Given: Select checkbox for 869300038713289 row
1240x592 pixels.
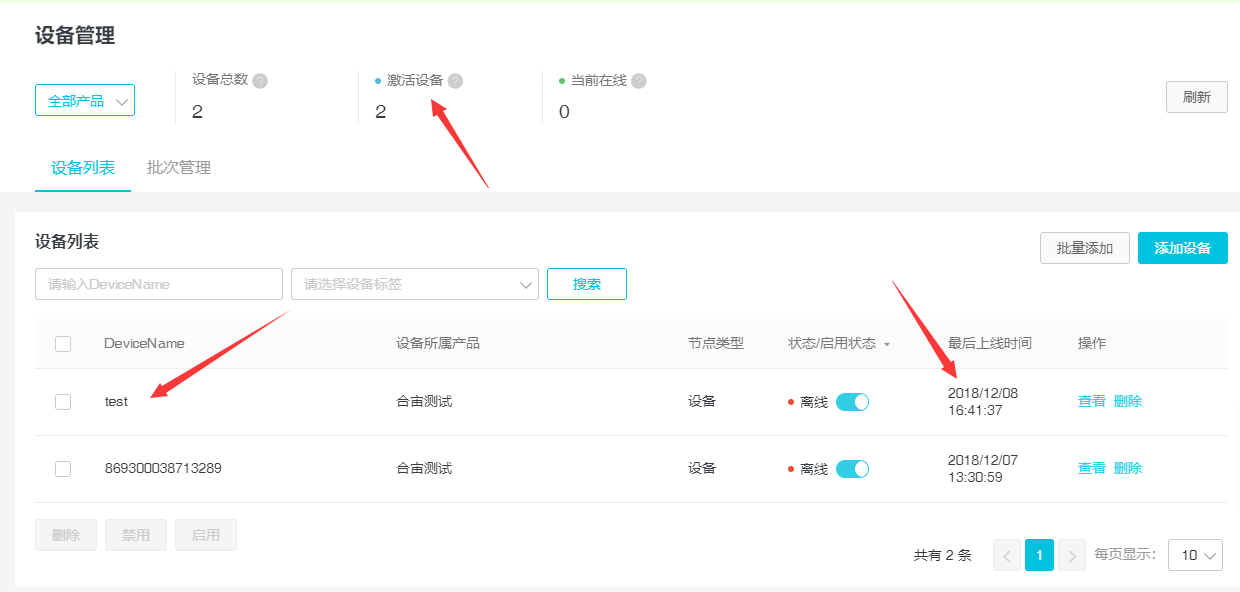Looking at the screenshot, I should 63,469.
